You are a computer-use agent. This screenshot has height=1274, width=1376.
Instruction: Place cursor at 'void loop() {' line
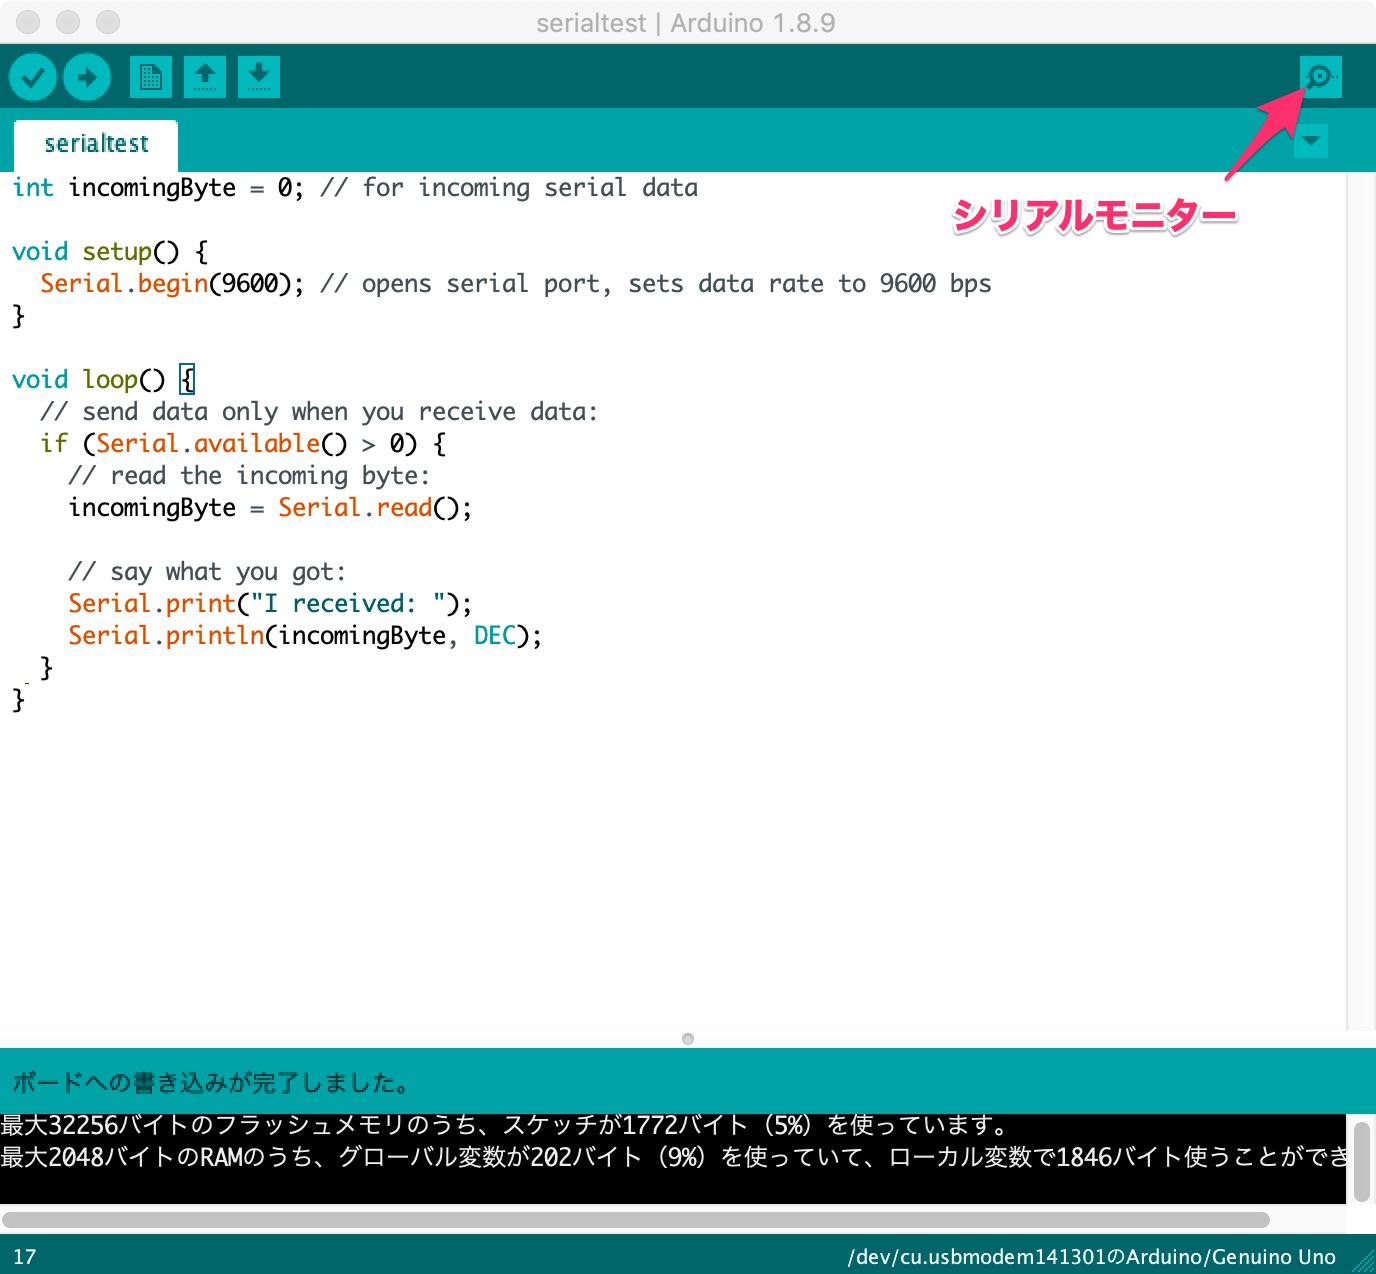pyautogui.click(x=104, y=380)
